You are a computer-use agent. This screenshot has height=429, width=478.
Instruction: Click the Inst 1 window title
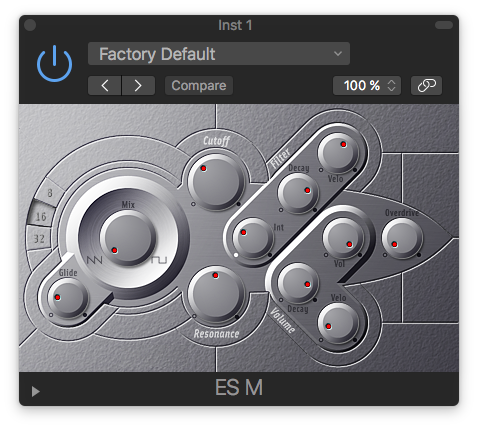pyautogui.click(x=235, y=25)
